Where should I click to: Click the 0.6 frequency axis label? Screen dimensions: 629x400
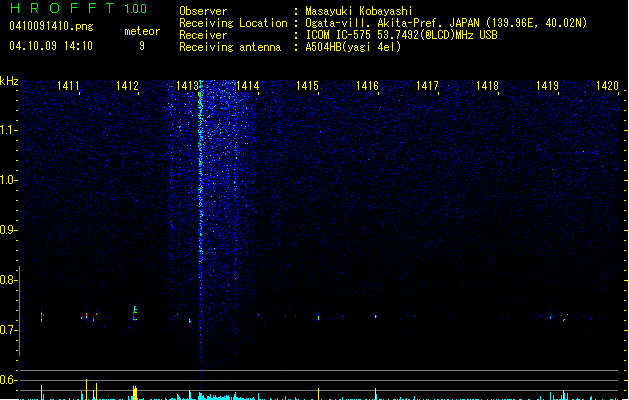click(9, 380)
